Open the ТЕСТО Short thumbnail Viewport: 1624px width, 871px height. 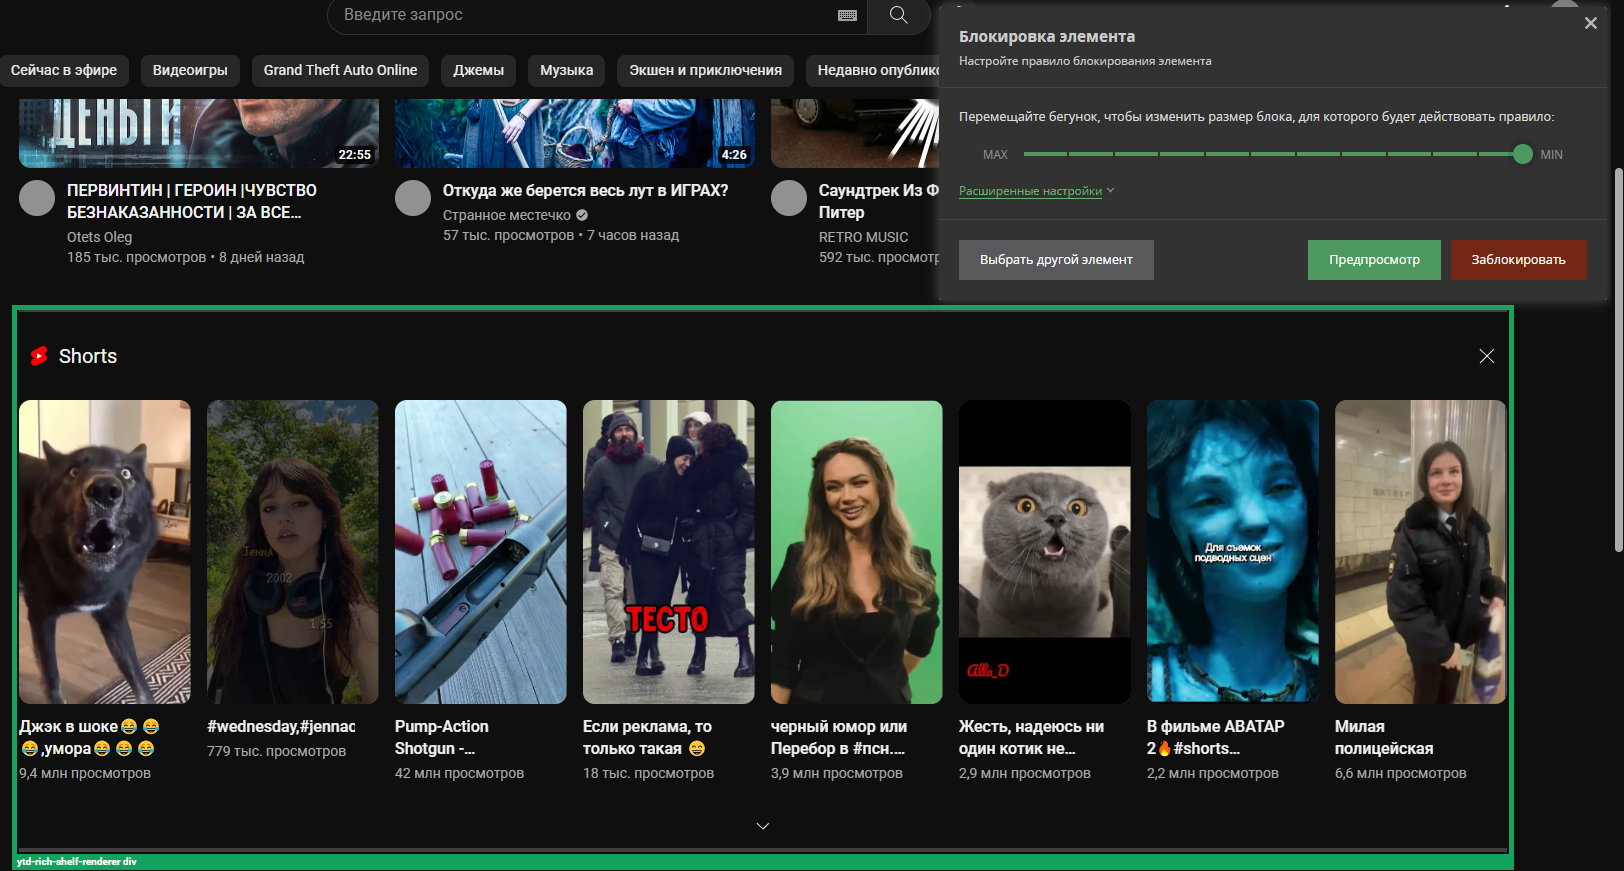(669, 552)
